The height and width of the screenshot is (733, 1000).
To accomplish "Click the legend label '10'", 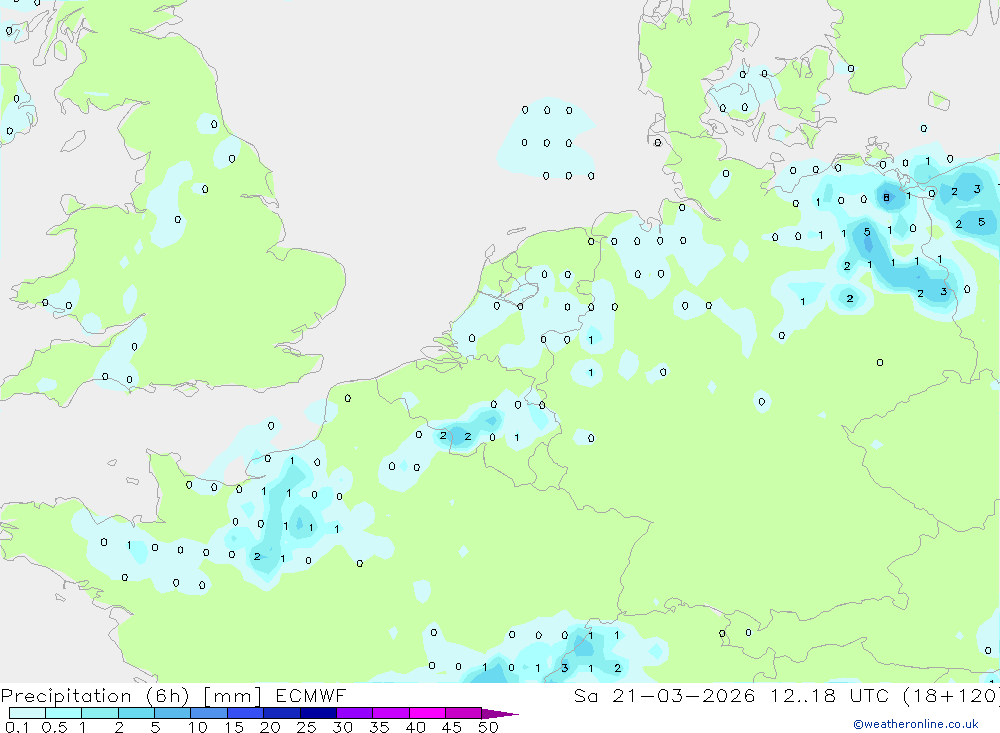I will coord(198,727).
